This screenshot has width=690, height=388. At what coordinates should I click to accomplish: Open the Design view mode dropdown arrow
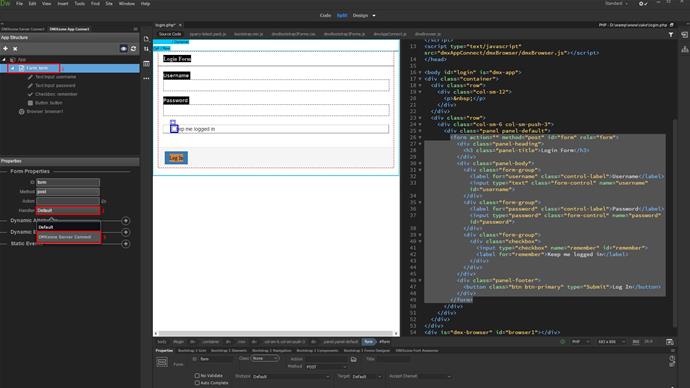pyautogui.click(x=374, y=15)
